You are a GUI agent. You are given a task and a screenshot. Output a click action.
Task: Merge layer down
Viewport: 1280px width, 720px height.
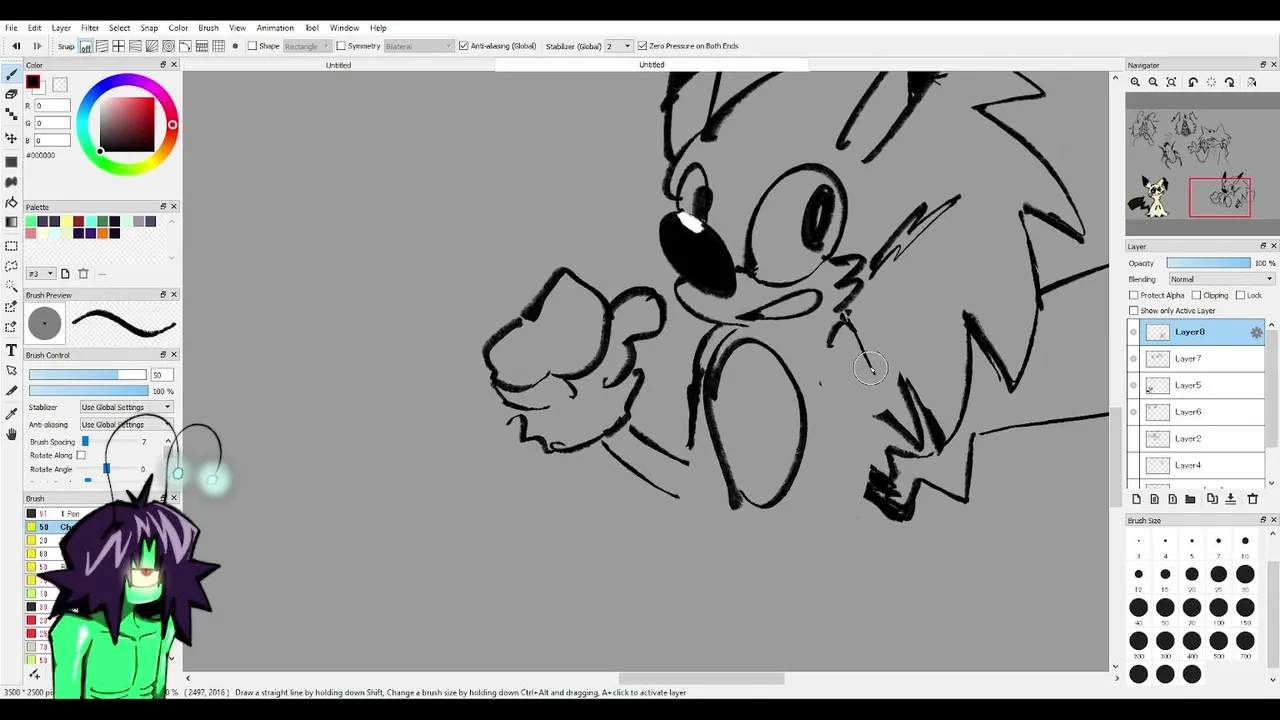pyautogui.click(x=1231, y=499)
